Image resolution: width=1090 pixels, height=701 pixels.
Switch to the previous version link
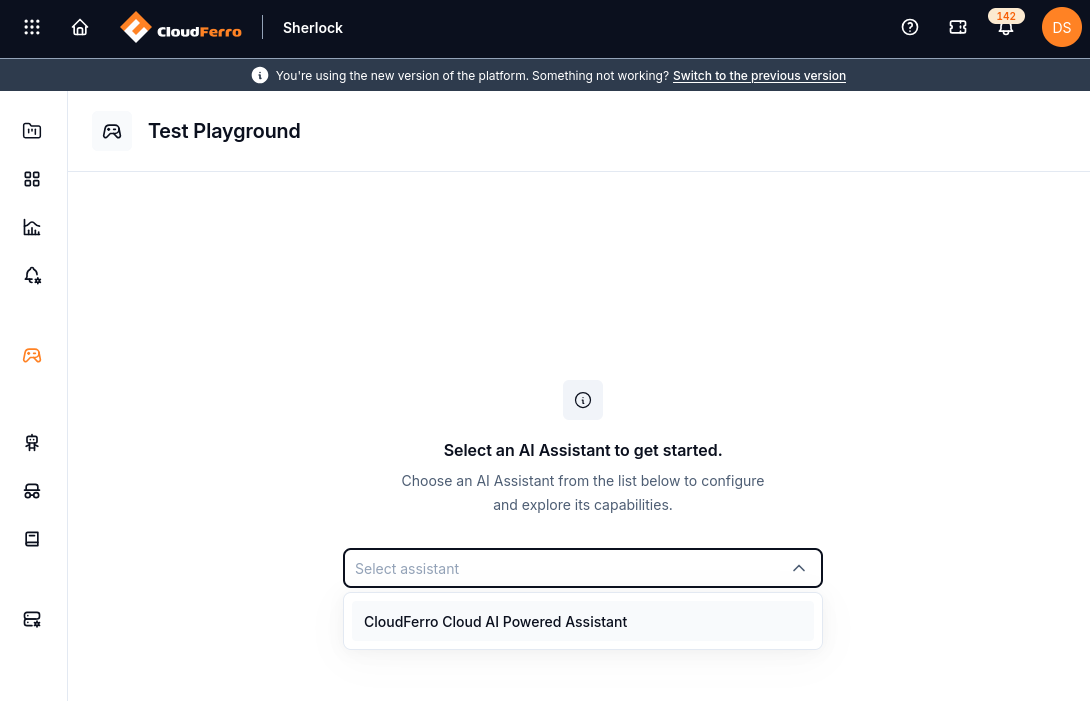(759, 76)
